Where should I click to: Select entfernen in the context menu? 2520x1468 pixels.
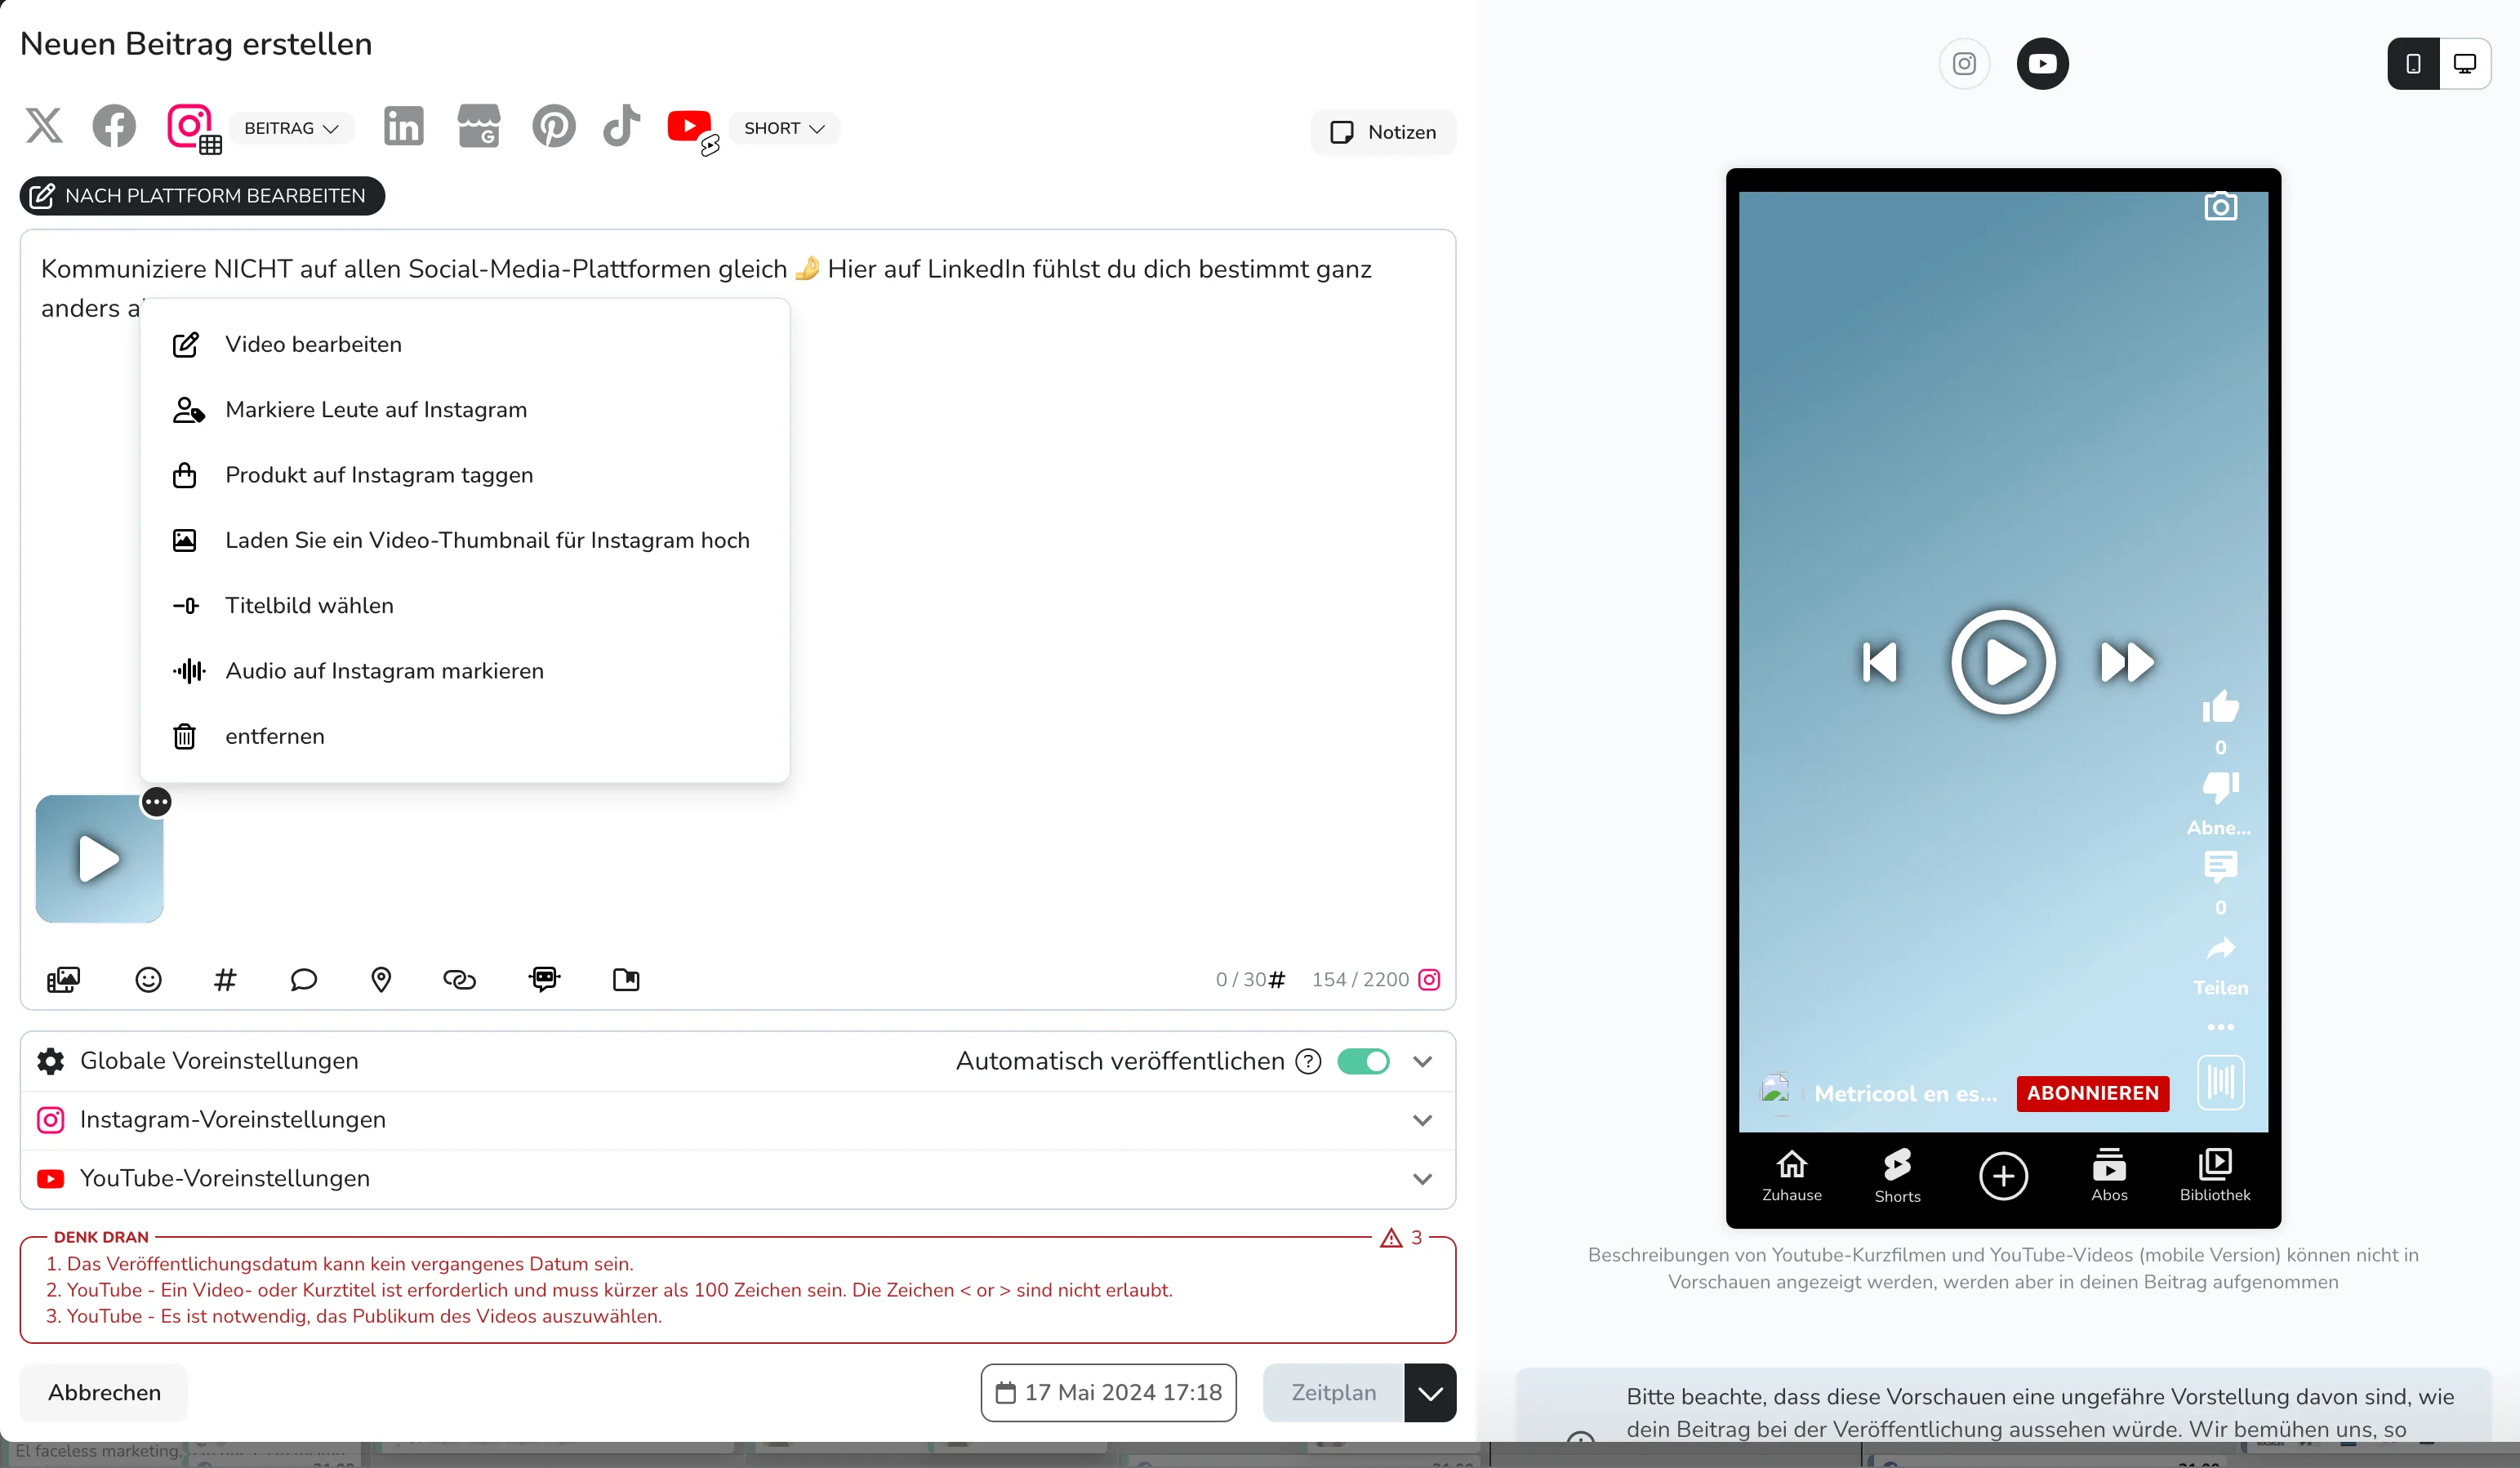coord(274,736)
